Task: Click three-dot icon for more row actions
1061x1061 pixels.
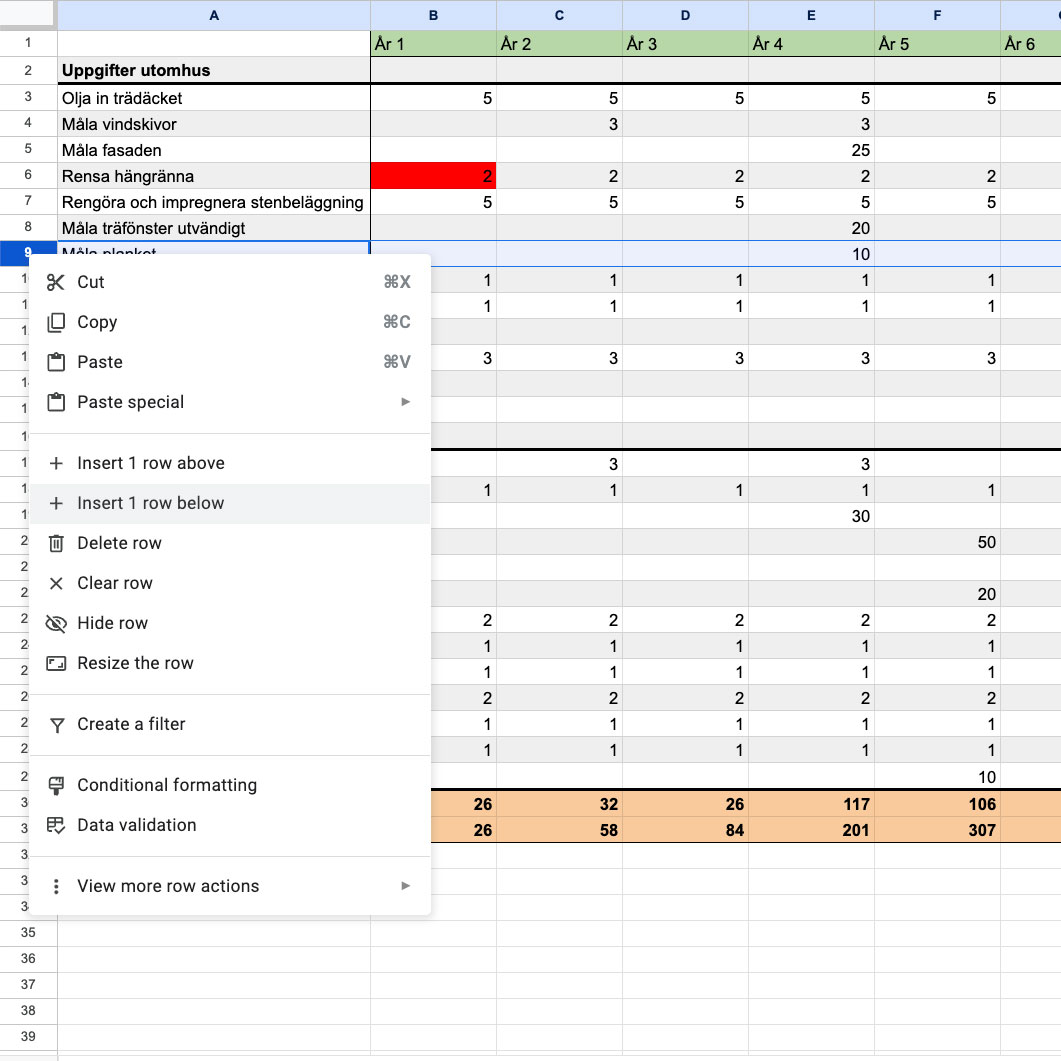Action: 56,886
